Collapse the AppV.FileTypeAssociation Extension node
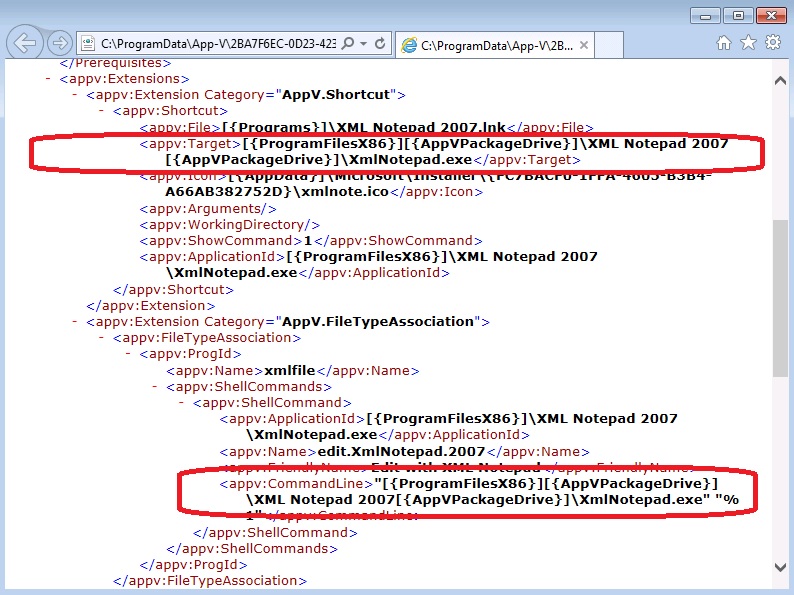The image size is (794, 595). [x=75, y=322]
